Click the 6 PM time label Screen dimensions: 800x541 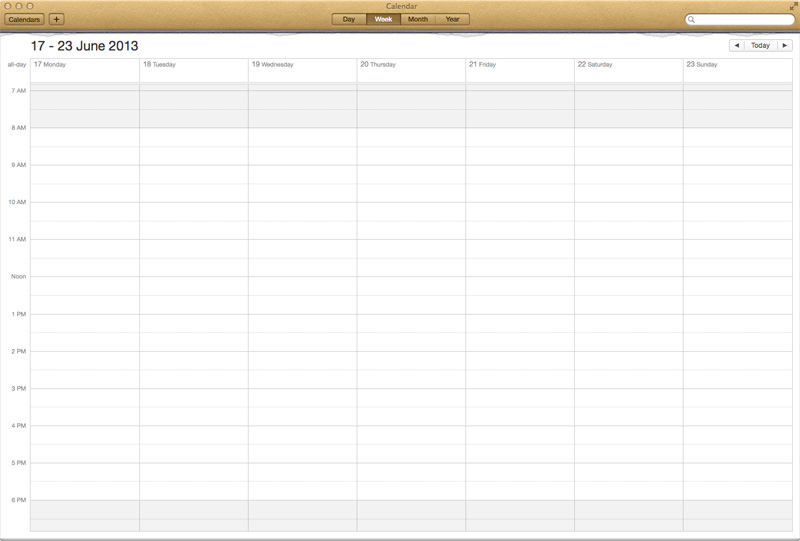[x=19, y=500]
